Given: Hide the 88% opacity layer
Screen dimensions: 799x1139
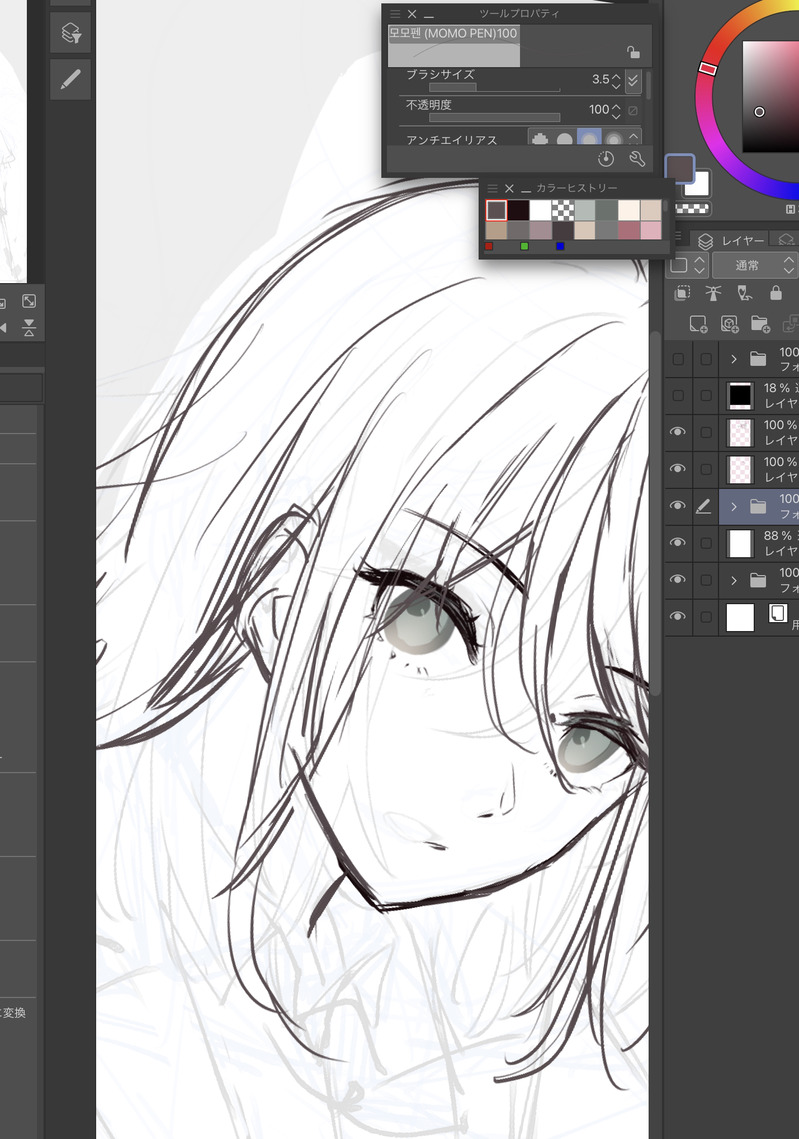Looking at the screenshot, I should pos(678,543).
